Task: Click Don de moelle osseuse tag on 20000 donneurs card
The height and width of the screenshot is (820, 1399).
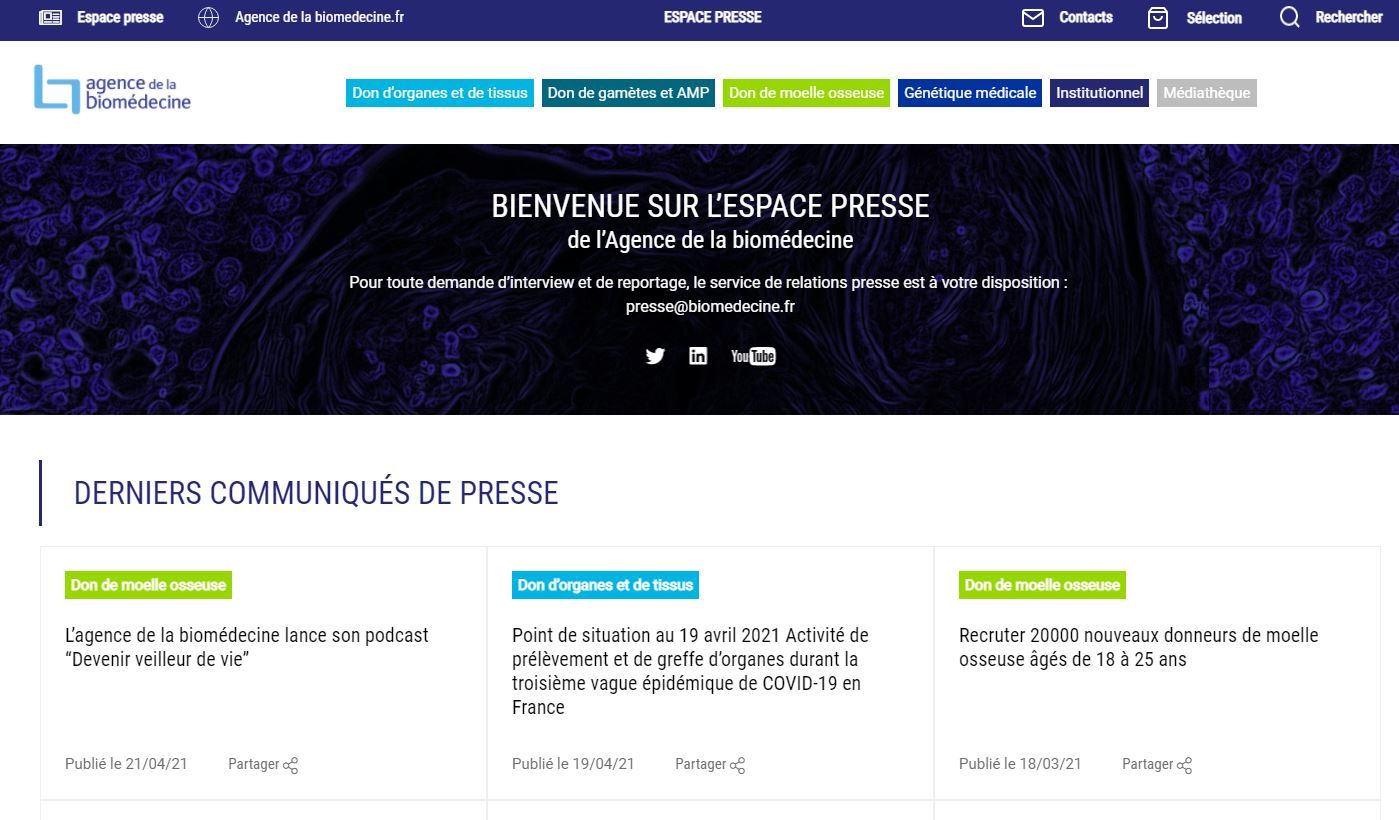Action: 1042,585
